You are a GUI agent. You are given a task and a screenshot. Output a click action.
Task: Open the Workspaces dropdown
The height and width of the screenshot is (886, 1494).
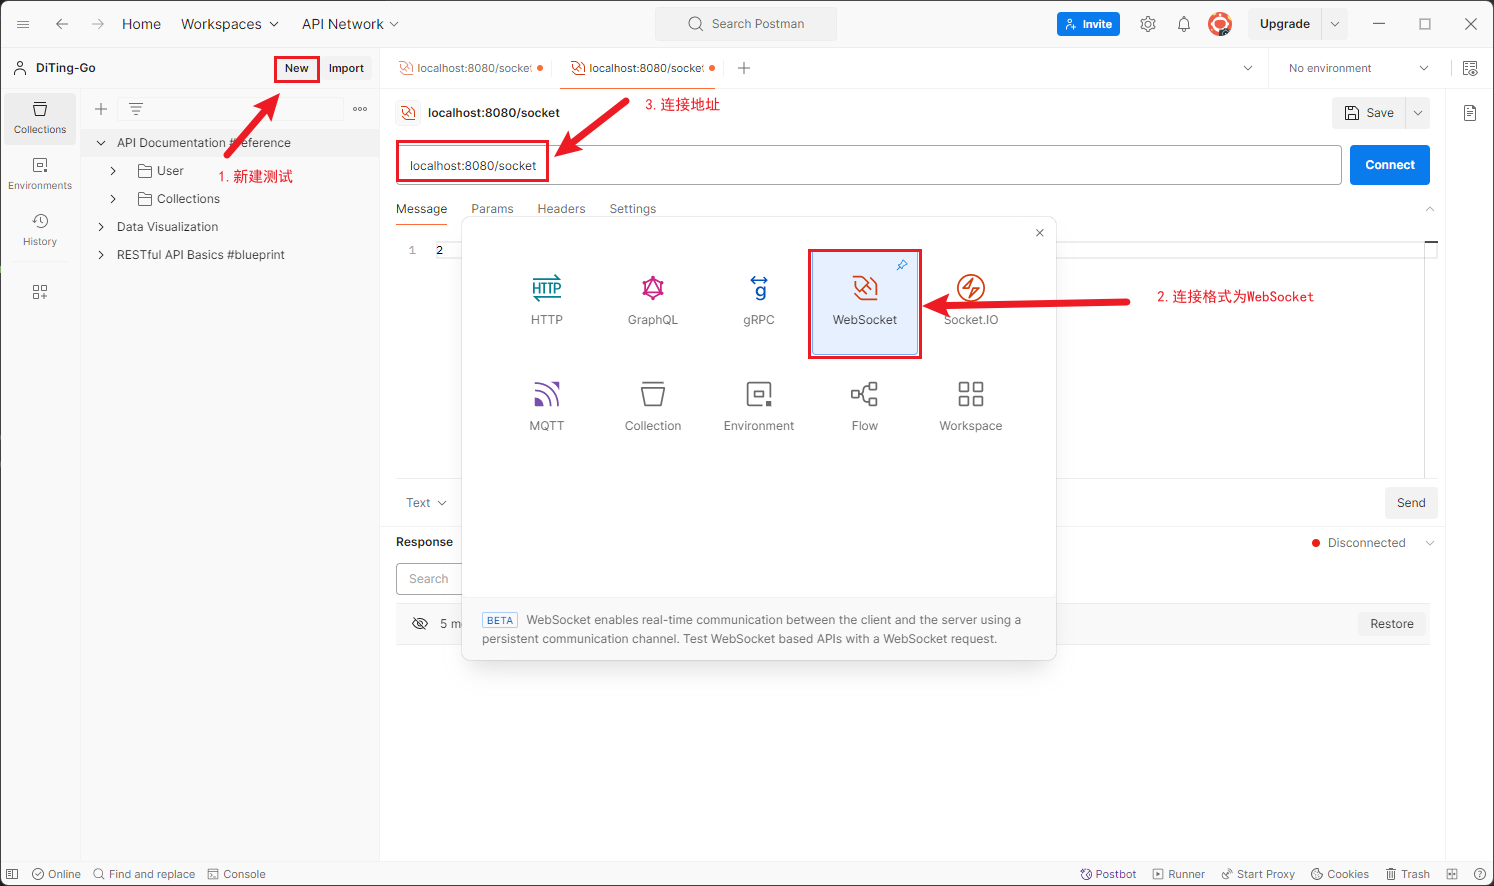click(x=230, y=24)
